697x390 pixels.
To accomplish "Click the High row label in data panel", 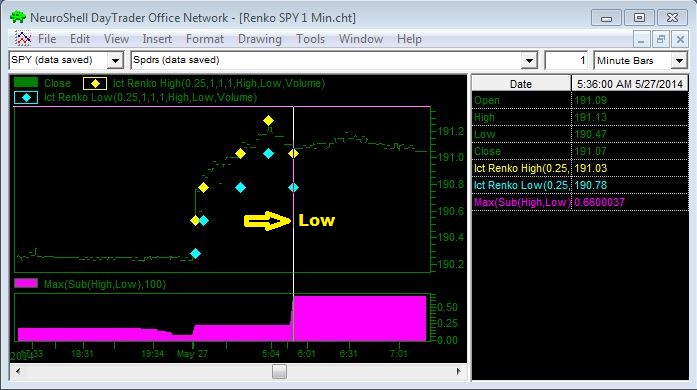I will 484,117.
